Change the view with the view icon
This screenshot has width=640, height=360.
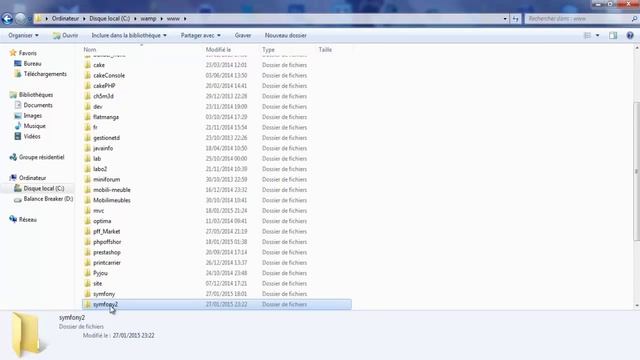587,36
